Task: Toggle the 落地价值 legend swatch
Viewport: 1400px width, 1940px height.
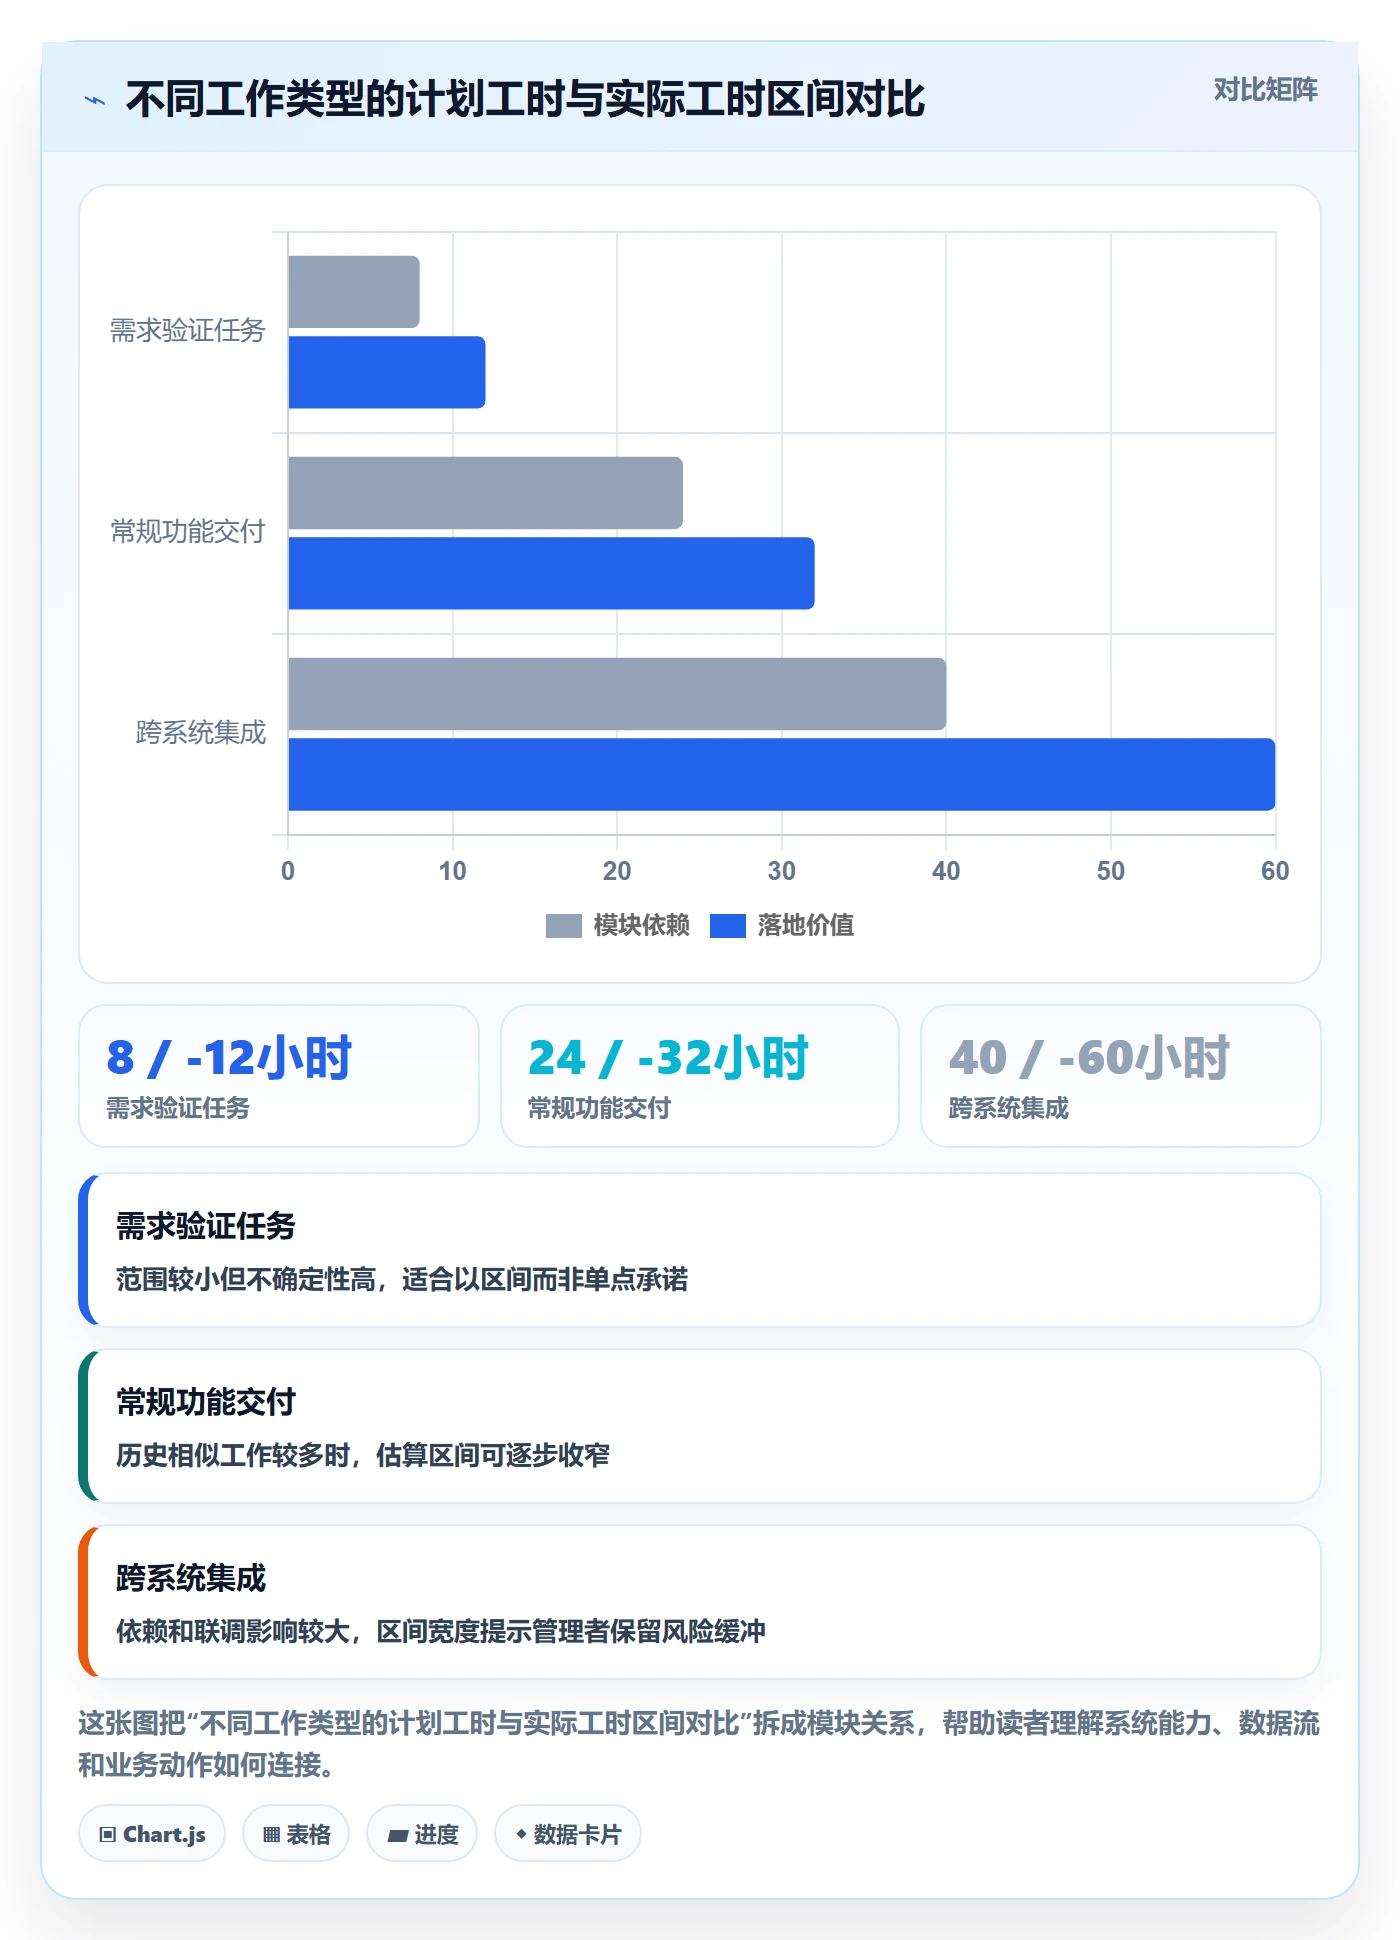Action: pos(728,926)
